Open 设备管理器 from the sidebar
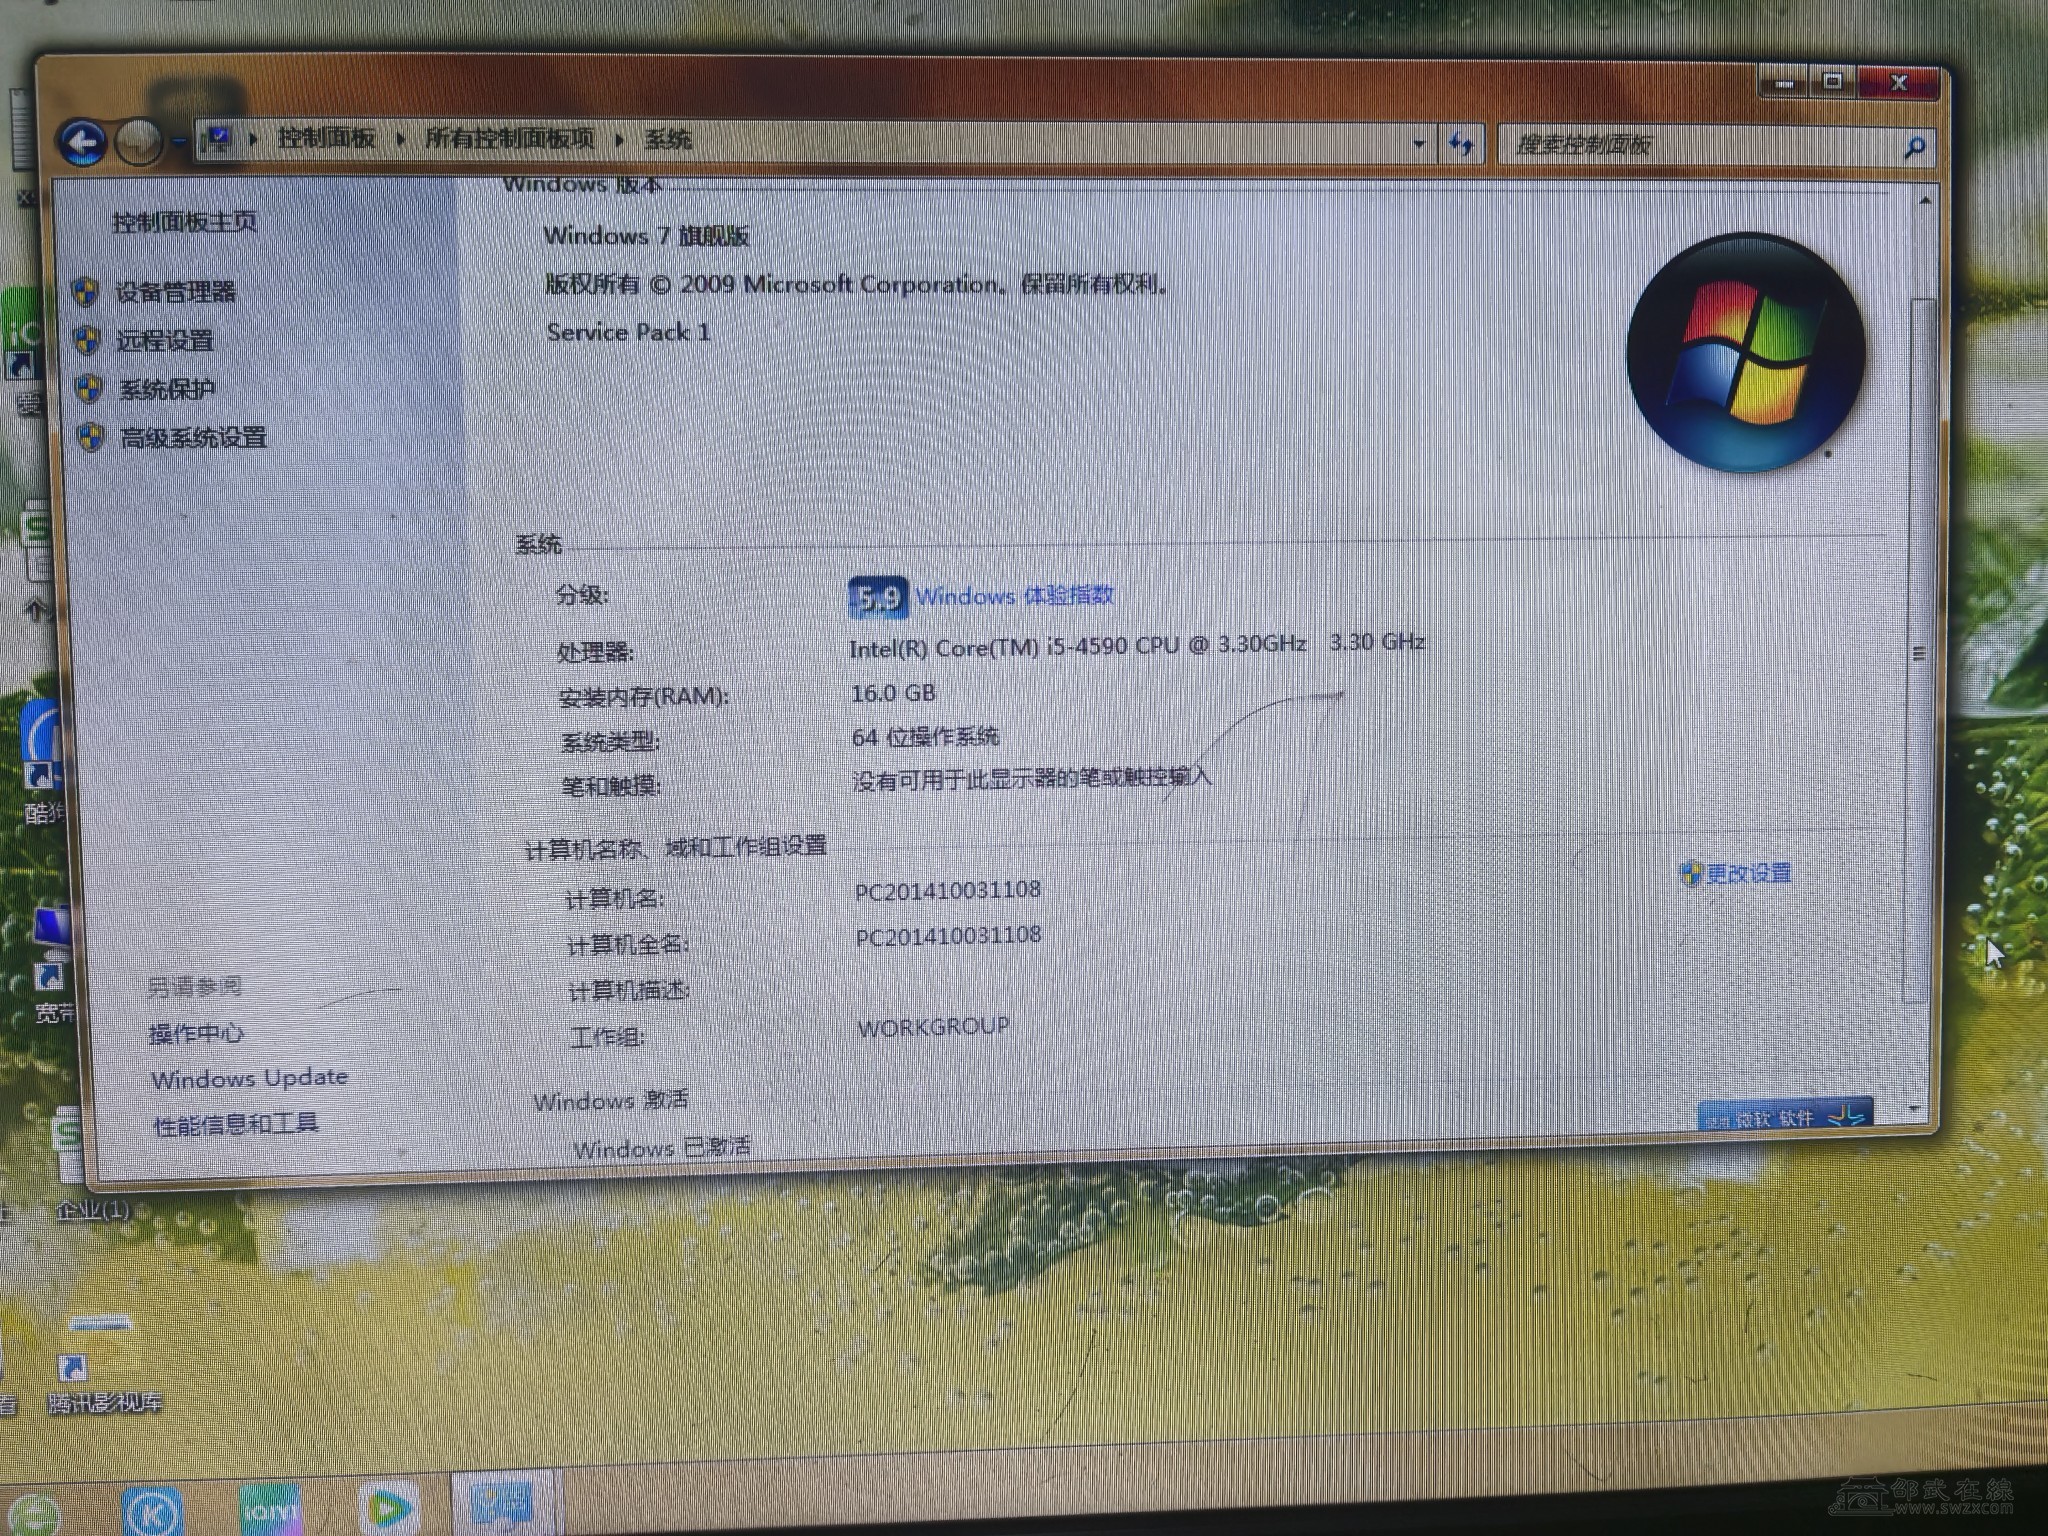Viewport: 2048px width, 1536px height. 175,292
